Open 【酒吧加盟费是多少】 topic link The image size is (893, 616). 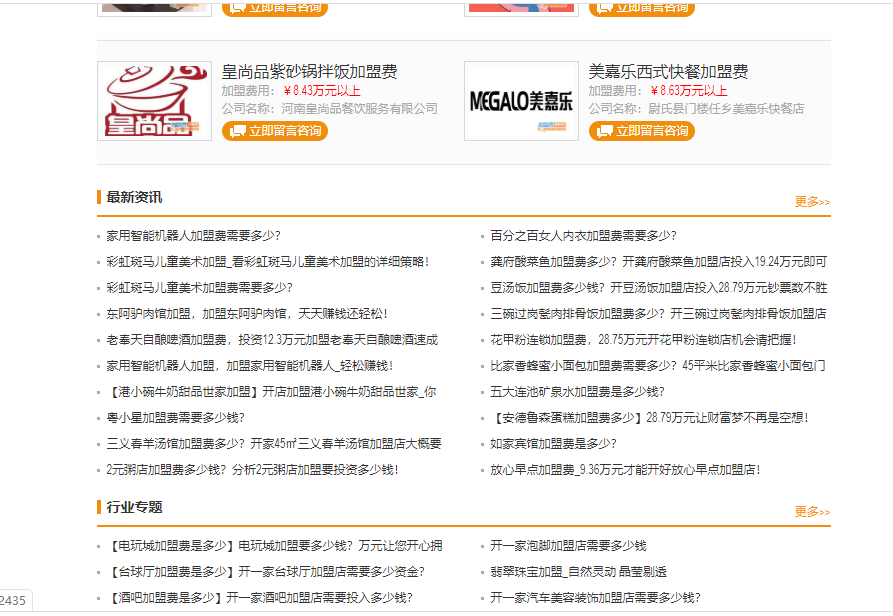point(260,598)
